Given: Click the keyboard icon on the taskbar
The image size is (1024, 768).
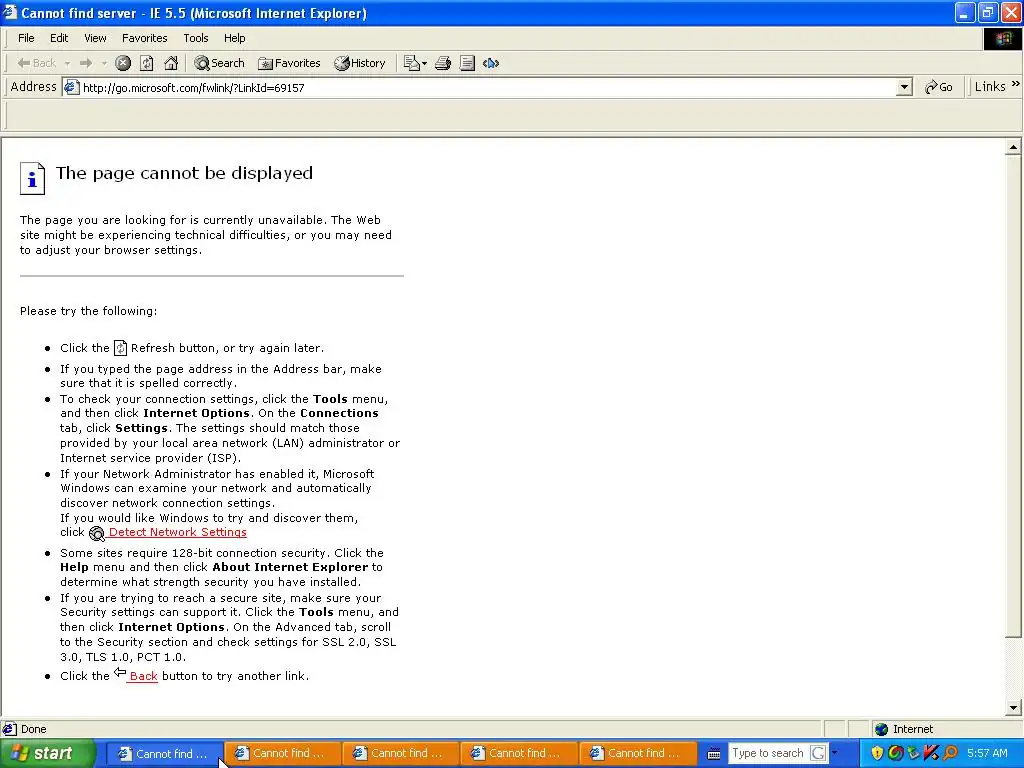Looking at the screenshot, I should click(714, 754).
